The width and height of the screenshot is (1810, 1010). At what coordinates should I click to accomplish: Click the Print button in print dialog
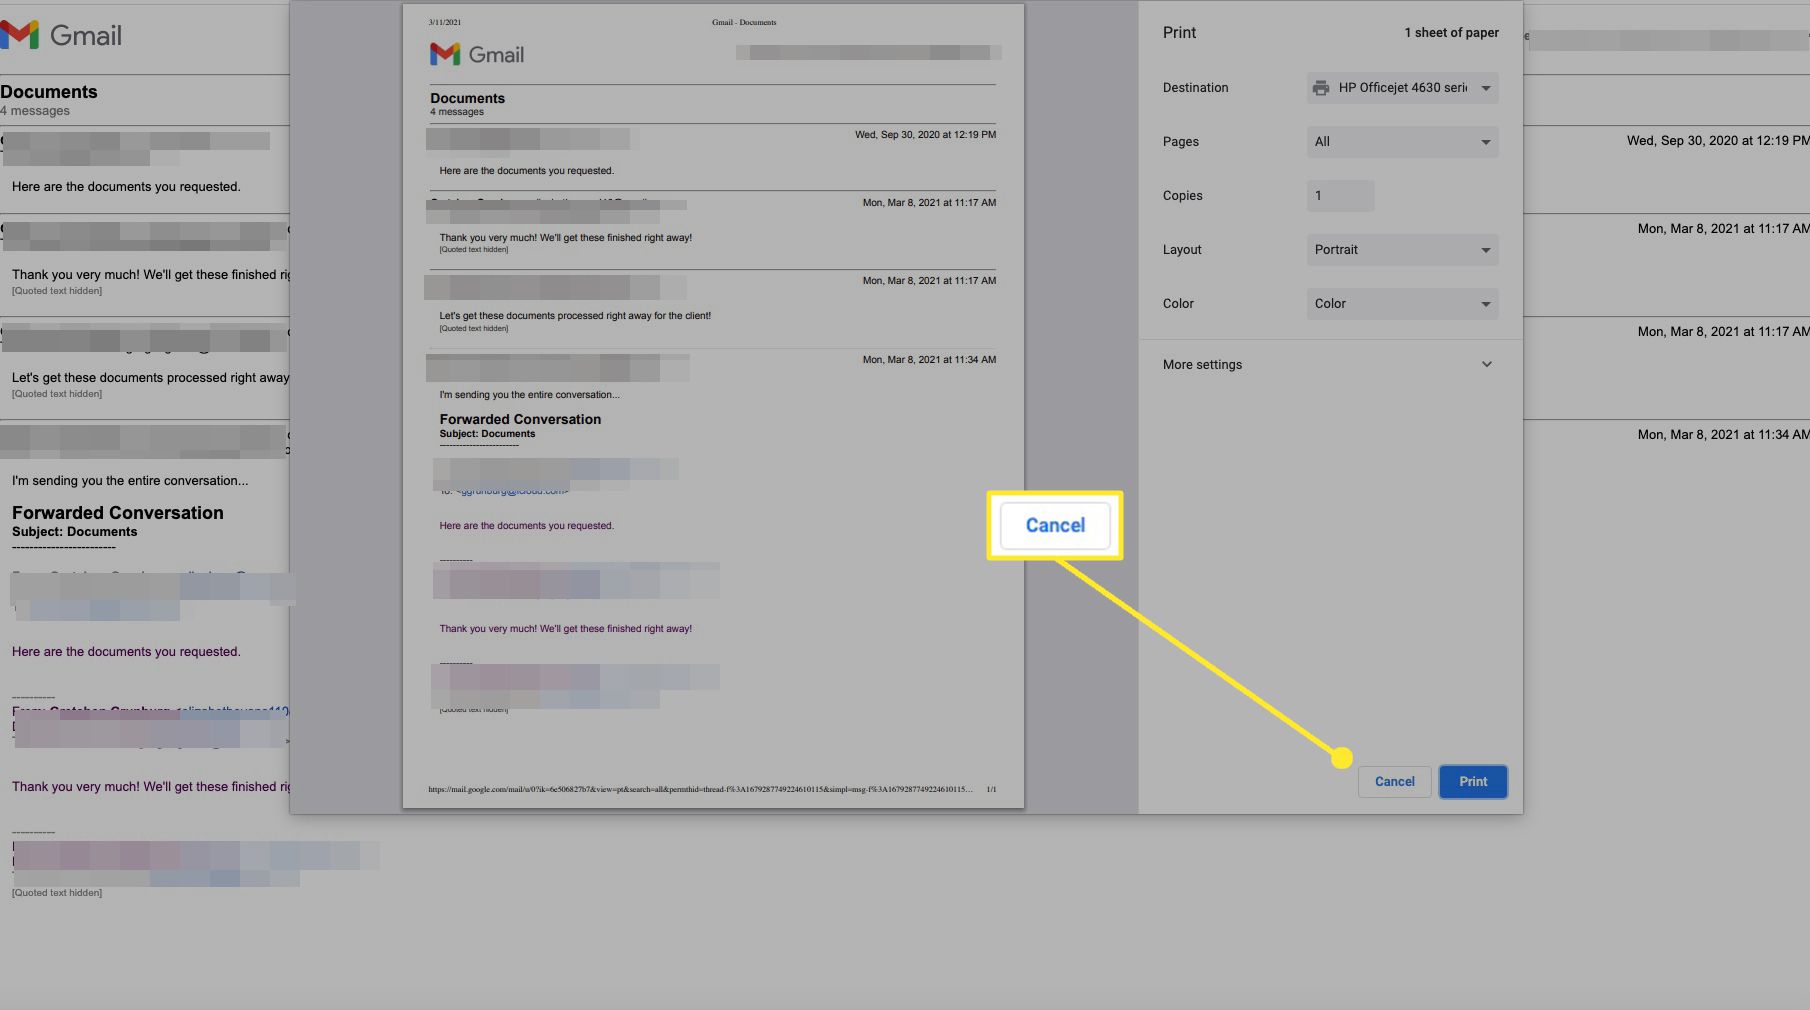(x=1473, y=782)
